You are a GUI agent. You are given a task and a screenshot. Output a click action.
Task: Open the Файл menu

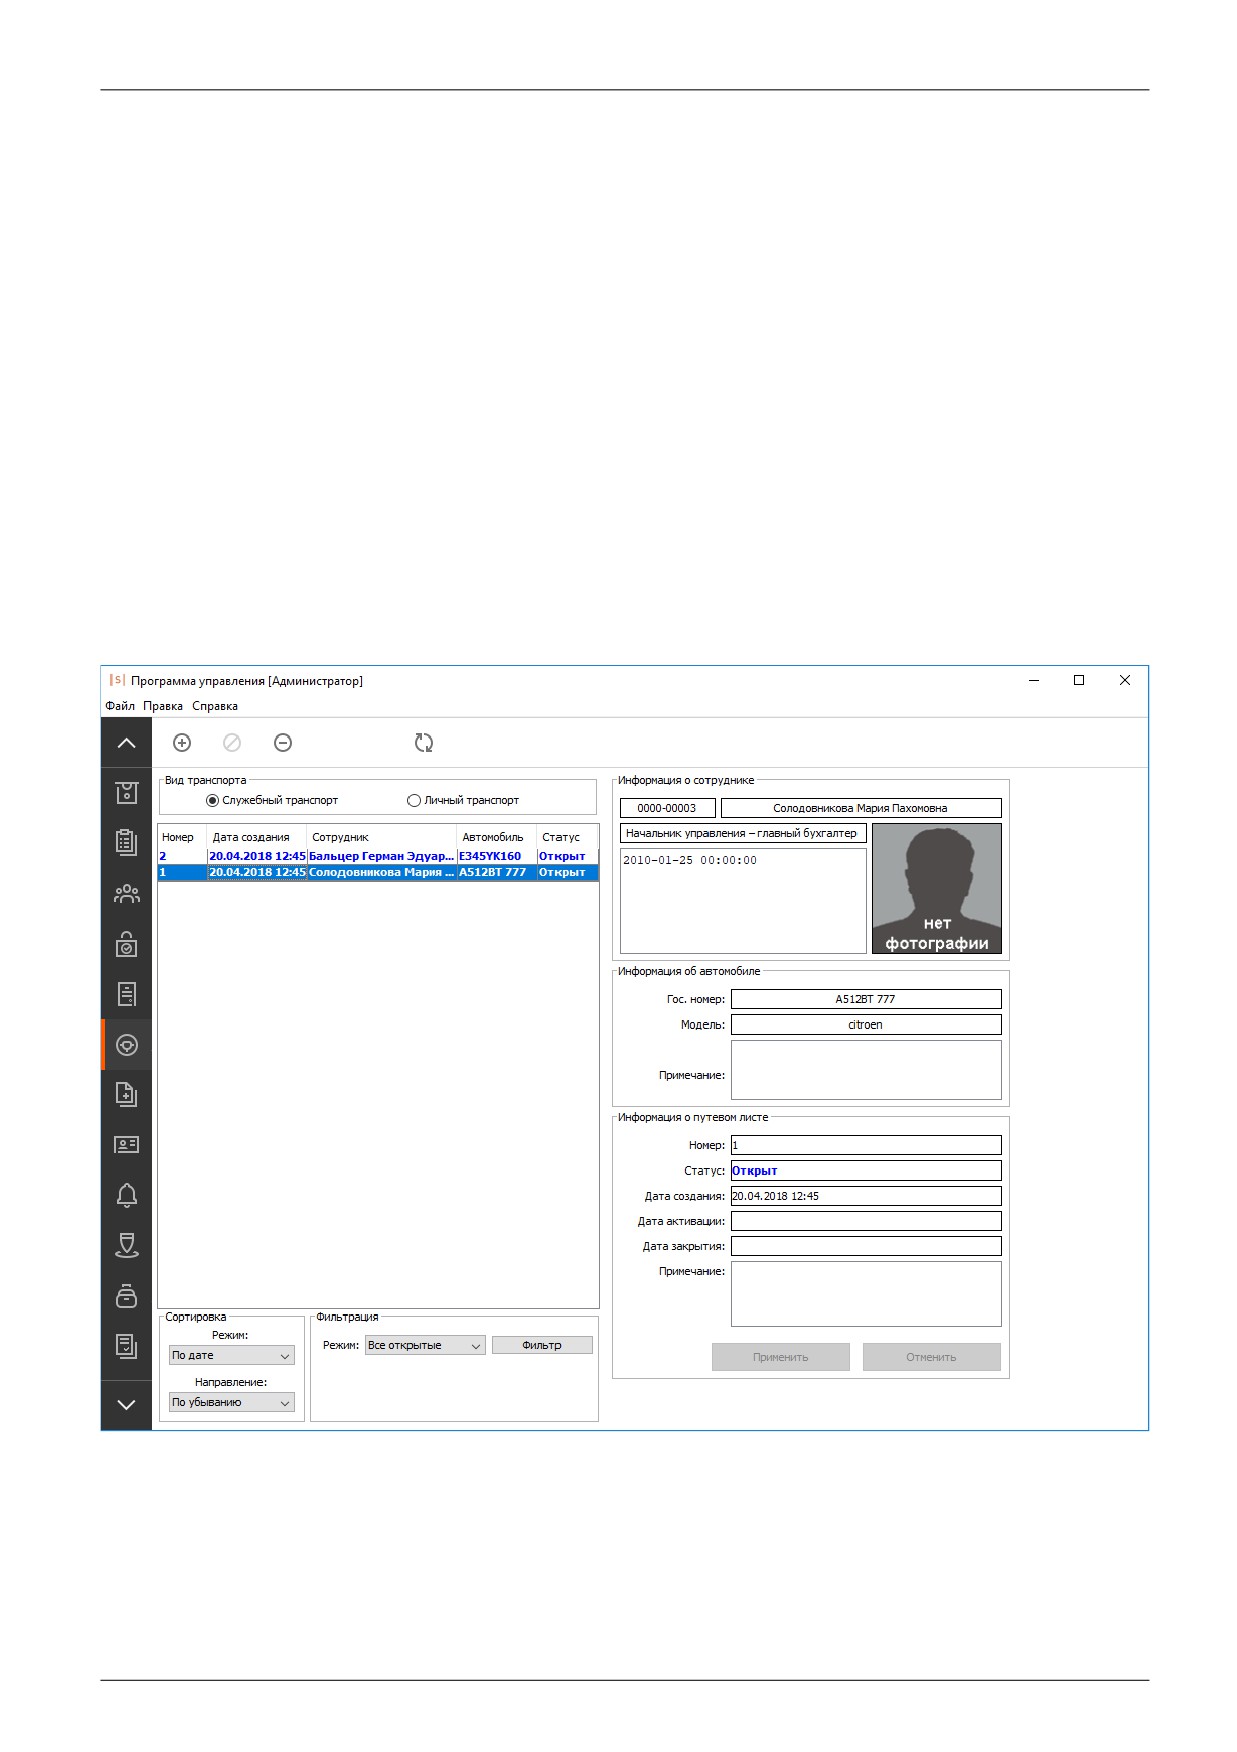click(x=120, y=706)
